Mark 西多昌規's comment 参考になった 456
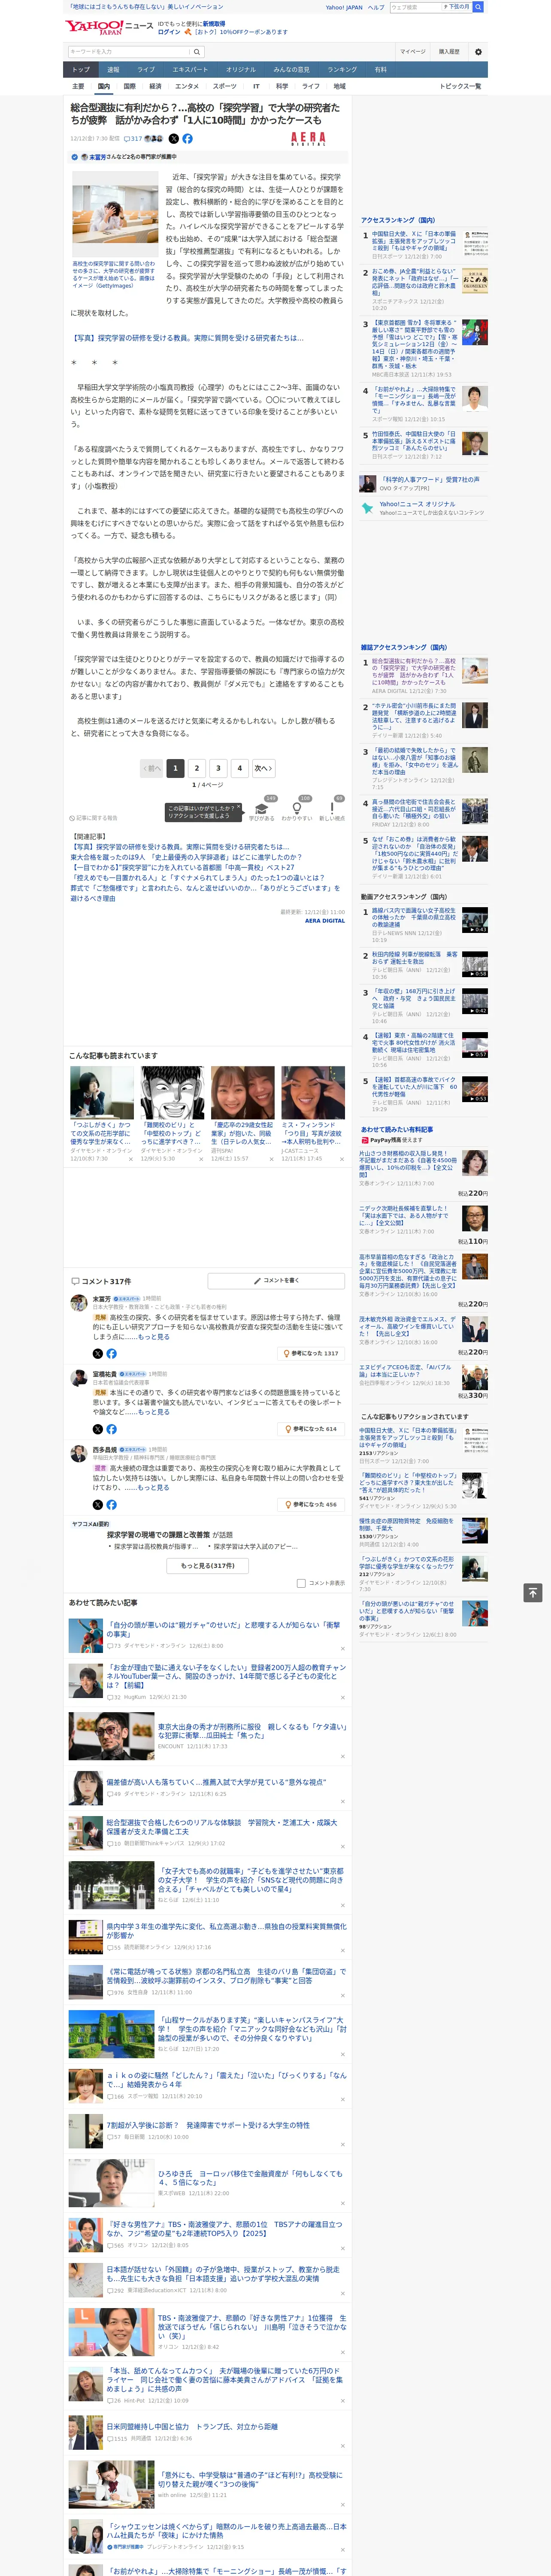Viewport: 551px width, 2576px height. 311,1504
